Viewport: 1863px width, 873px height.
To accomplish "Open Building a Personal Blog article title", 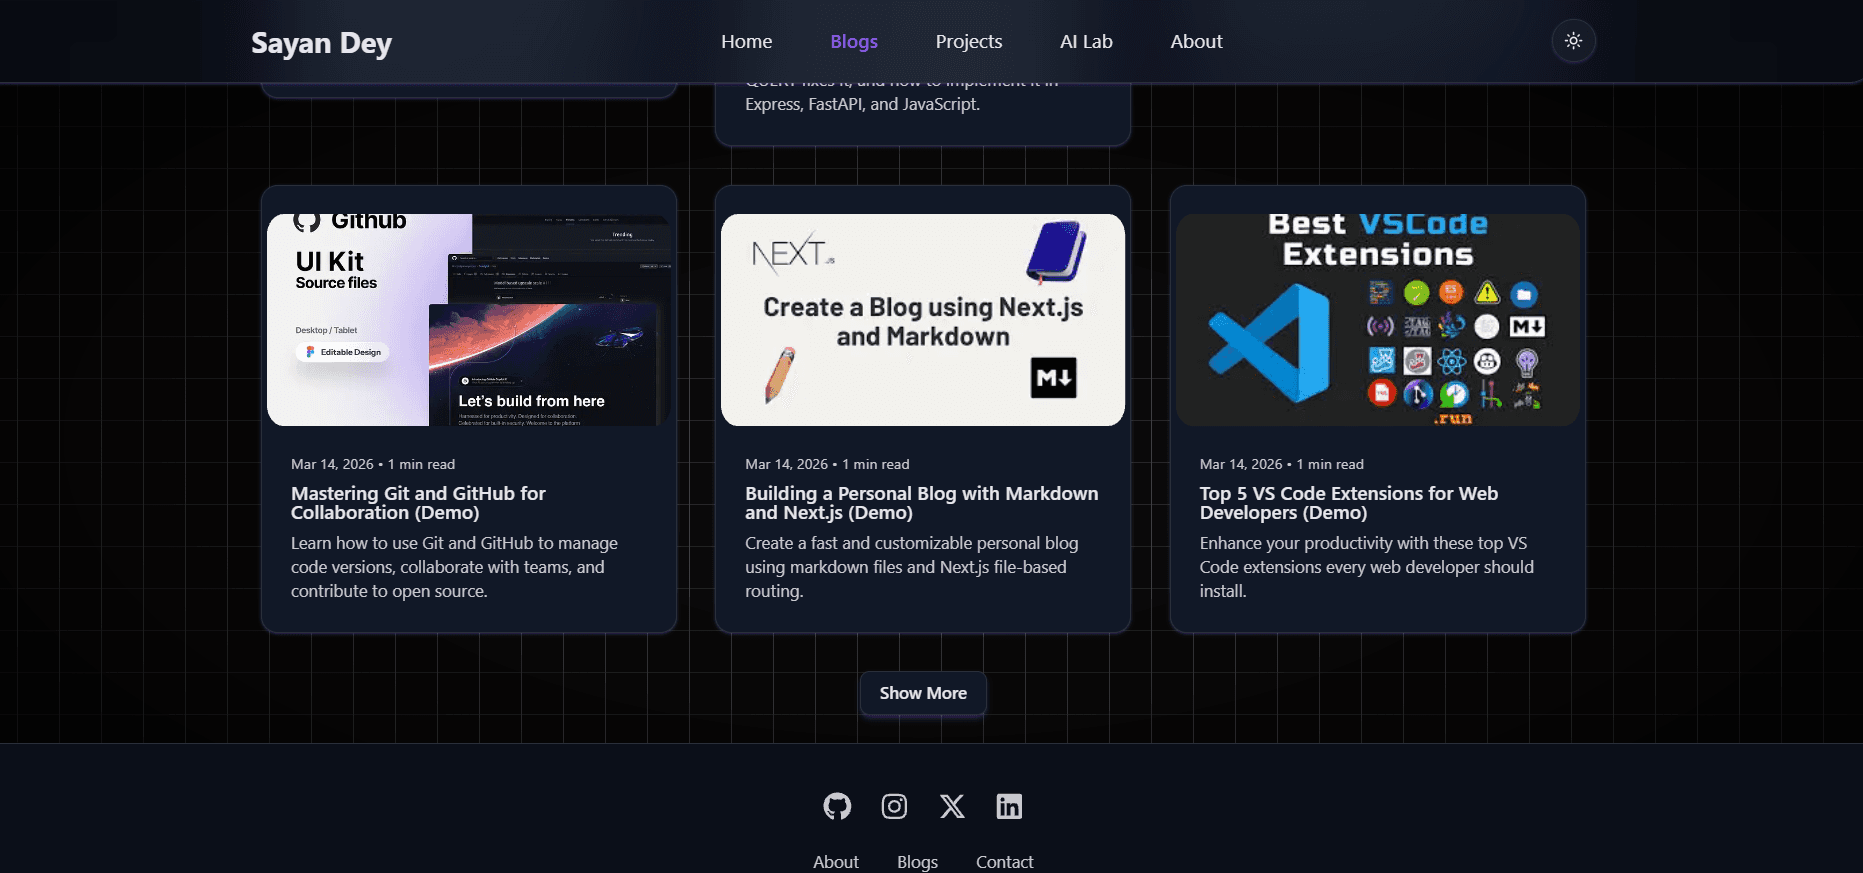I will (922, 503).
